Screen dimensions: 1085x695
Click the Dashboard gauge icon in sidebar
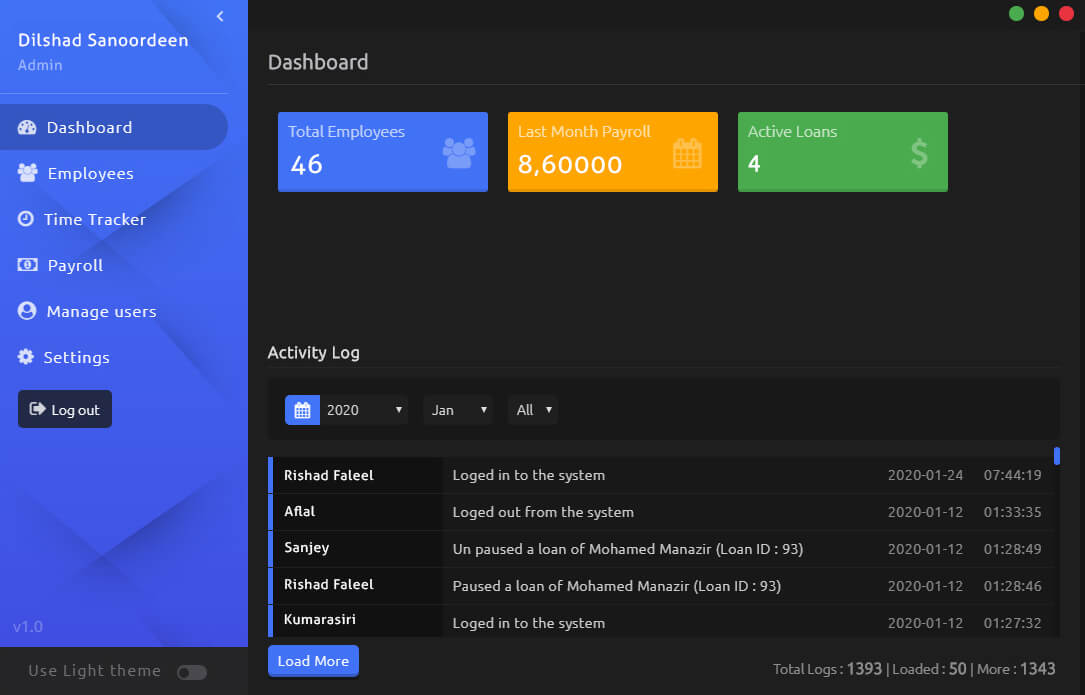tap(27, 127)
